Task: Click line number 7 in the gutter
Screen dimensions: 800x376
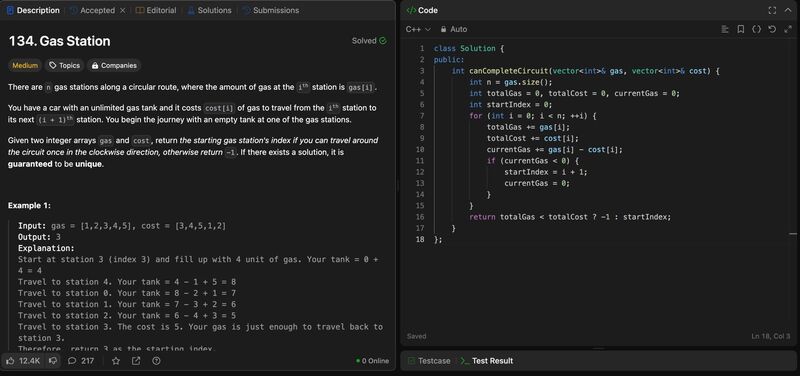Action: pos(422,116)
